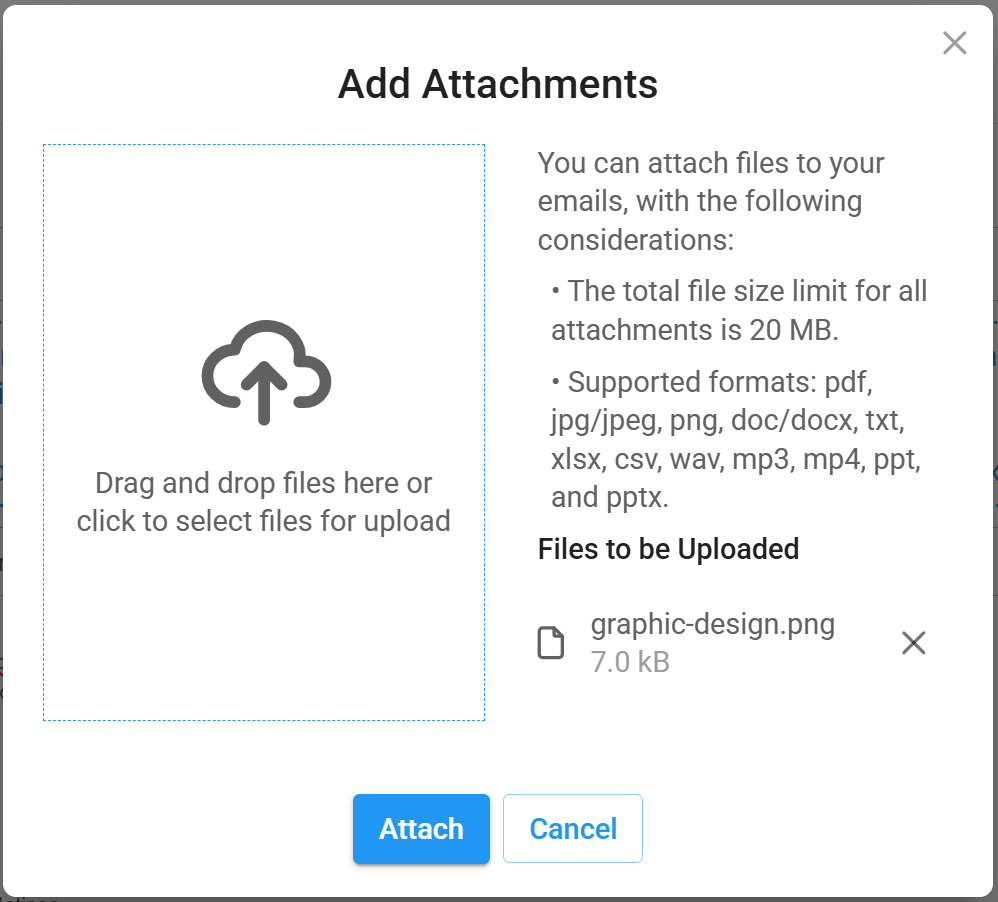Click the "Files to be Uploaded" heading
Image resolution: width=998 pixels, height=902 pixels.
pos(668,549)
